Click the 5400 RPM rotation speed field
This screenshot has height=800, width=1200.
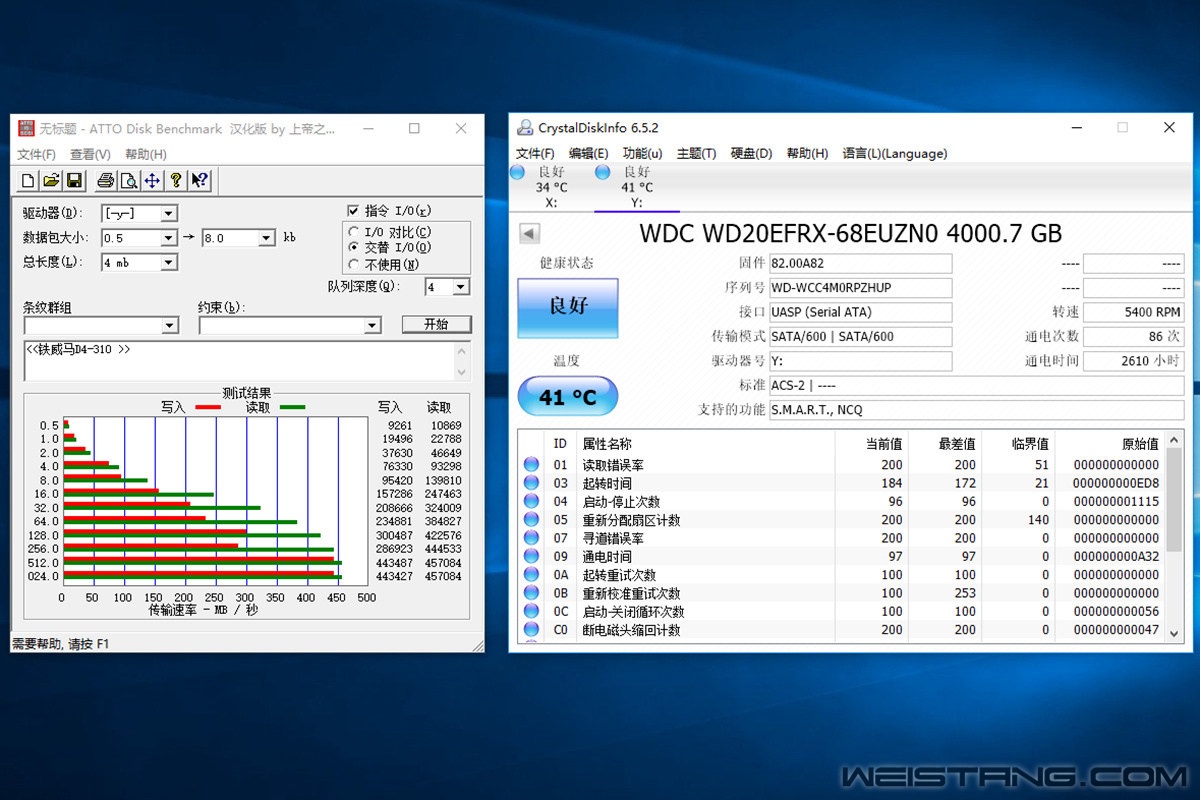[x=1133, y=312]
